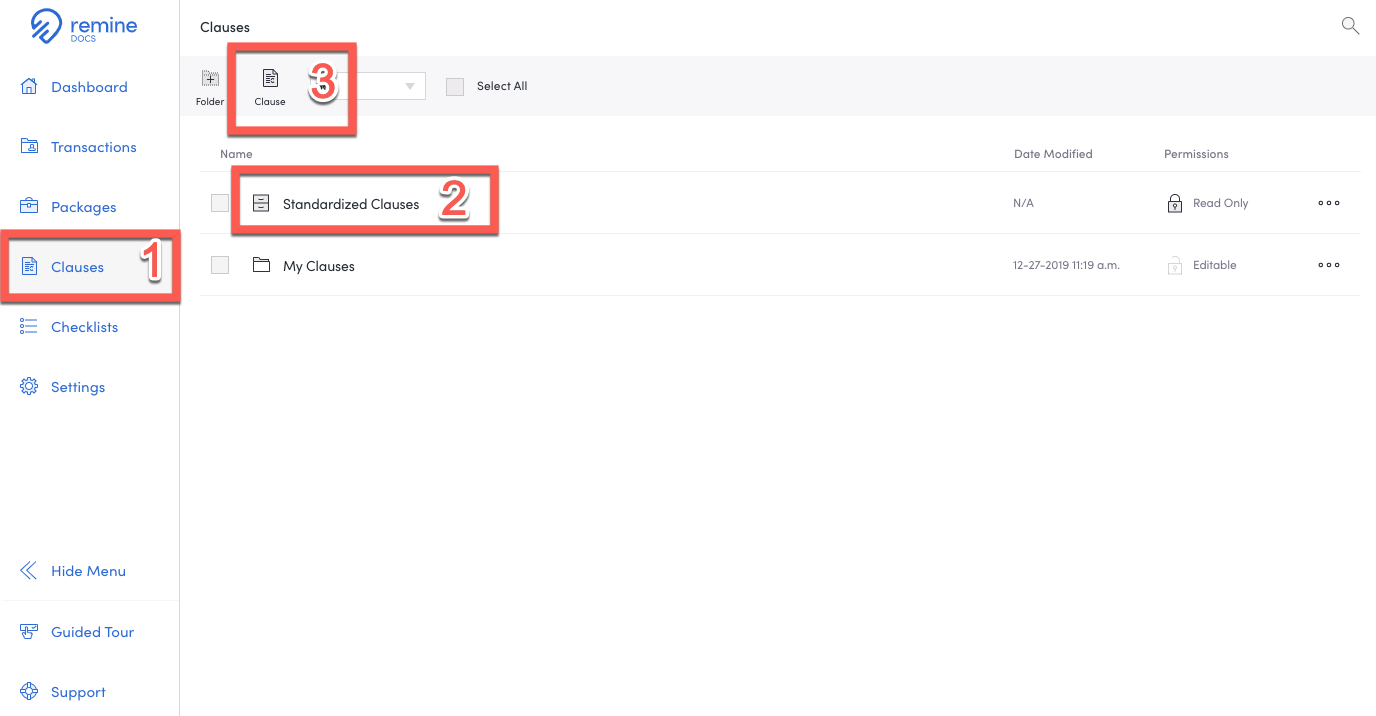The height and width of the screenshot is (716, 1376).
Task: Open the My Clauses folder
Action: click(319, 266)
